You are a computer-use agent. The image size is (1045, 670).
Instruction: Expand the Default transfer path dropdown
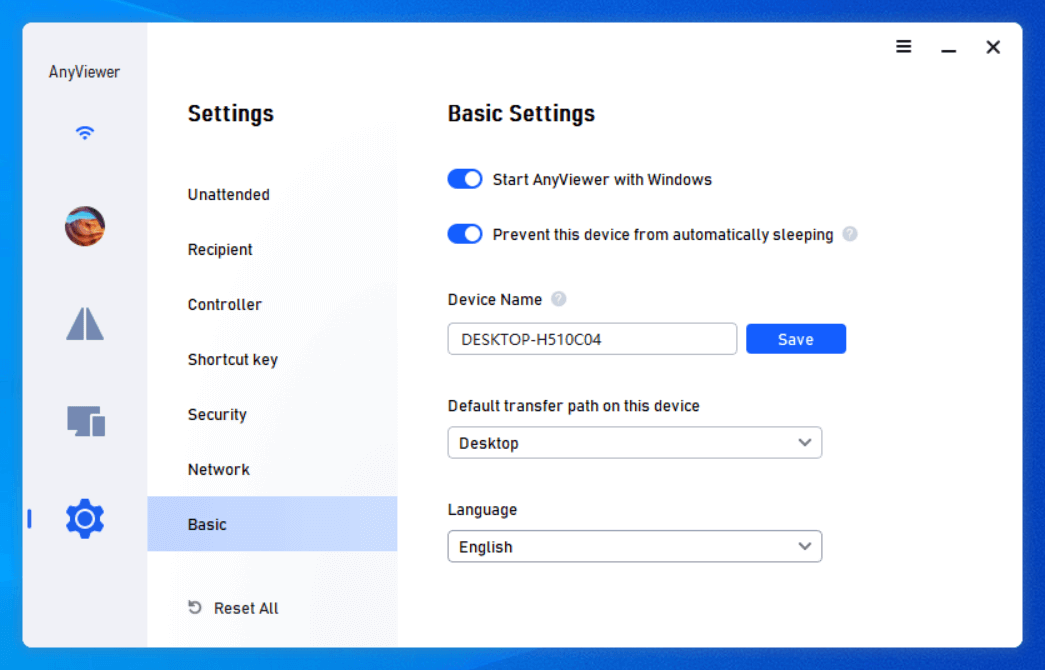[x=634, y=443]
